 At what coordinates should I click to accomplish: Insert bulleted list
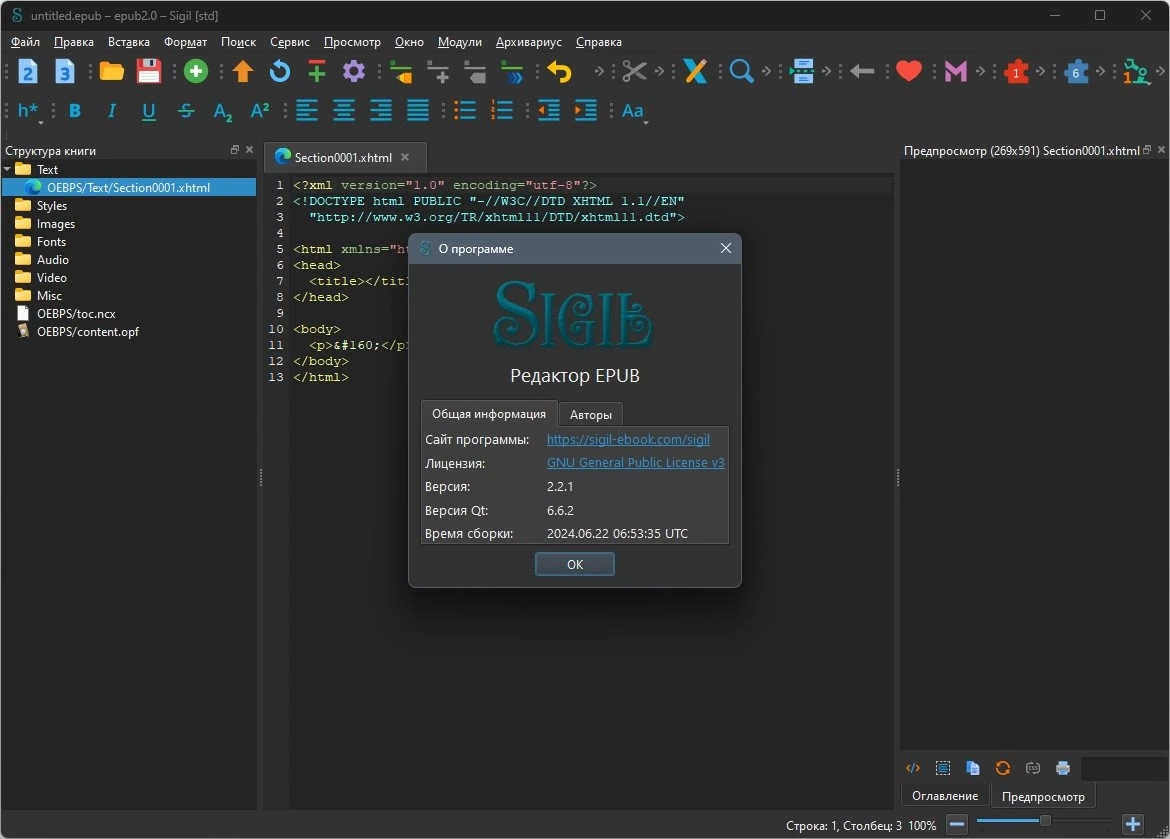click(x=465, y=111)
